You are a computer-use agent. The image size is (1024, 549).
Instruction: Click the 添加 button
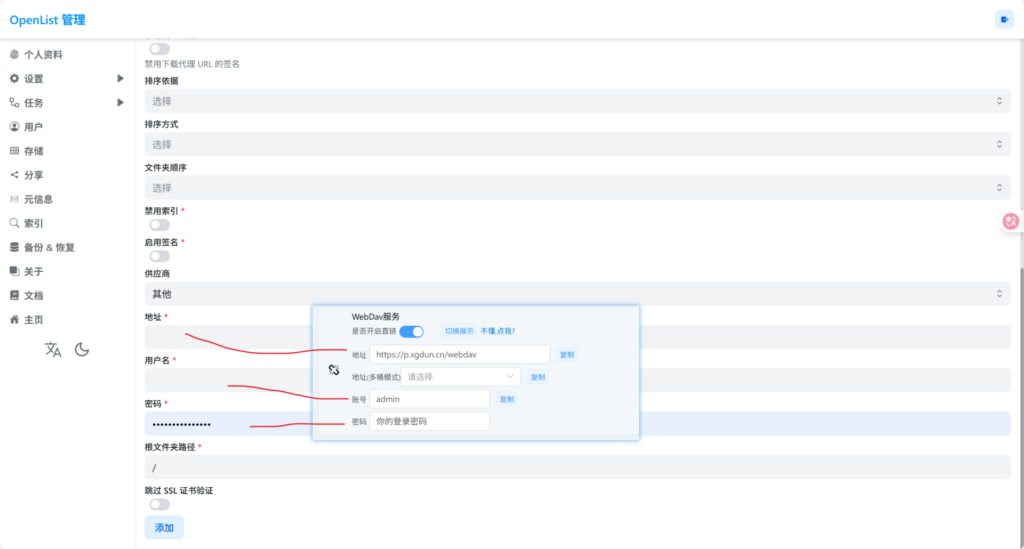164,527
